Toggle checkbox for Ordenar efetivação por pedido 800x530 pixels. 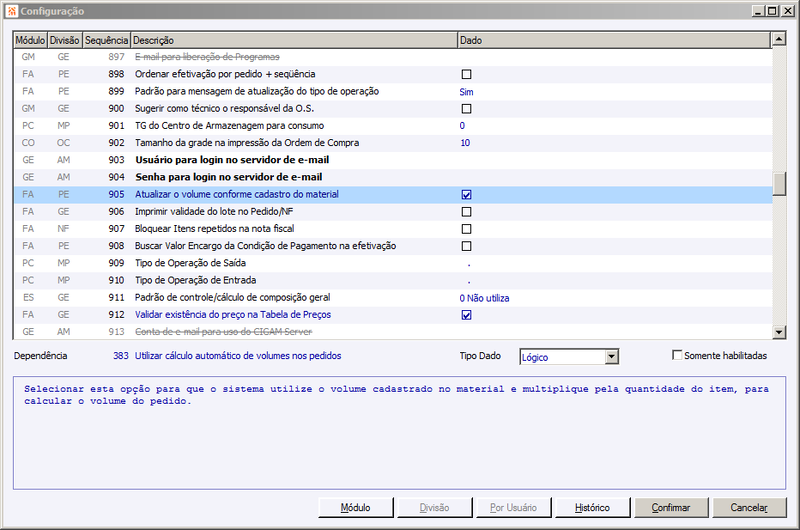[x=466, y=74]
